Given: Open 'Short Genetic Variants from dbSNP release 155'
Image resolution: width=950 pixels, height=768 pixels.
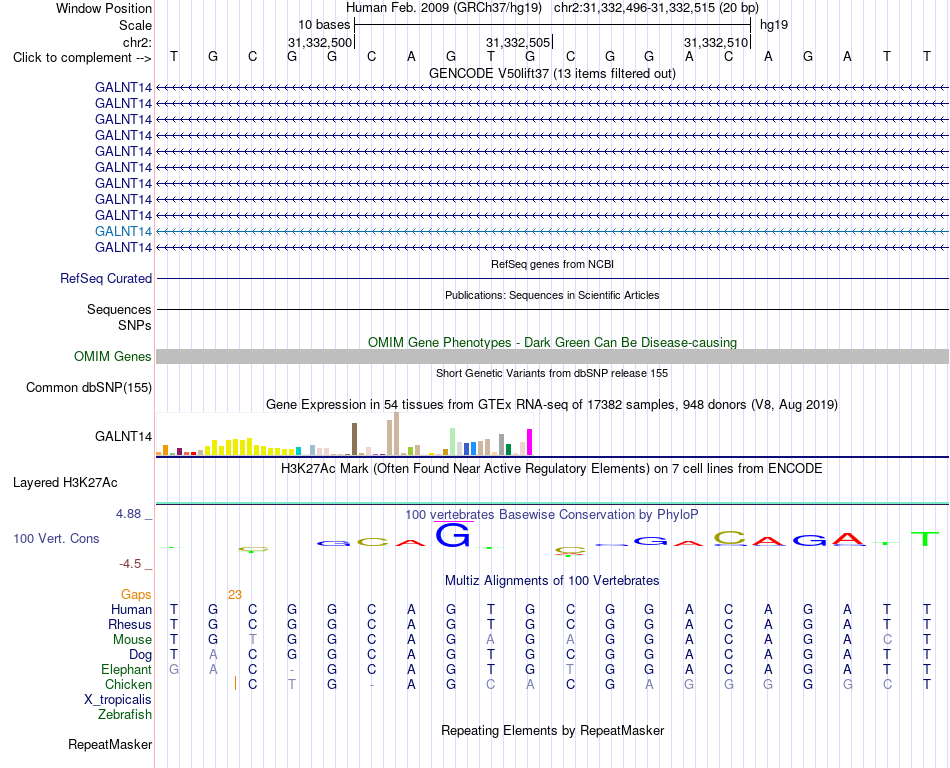Looking at the screenshot, I should (552, 373).
